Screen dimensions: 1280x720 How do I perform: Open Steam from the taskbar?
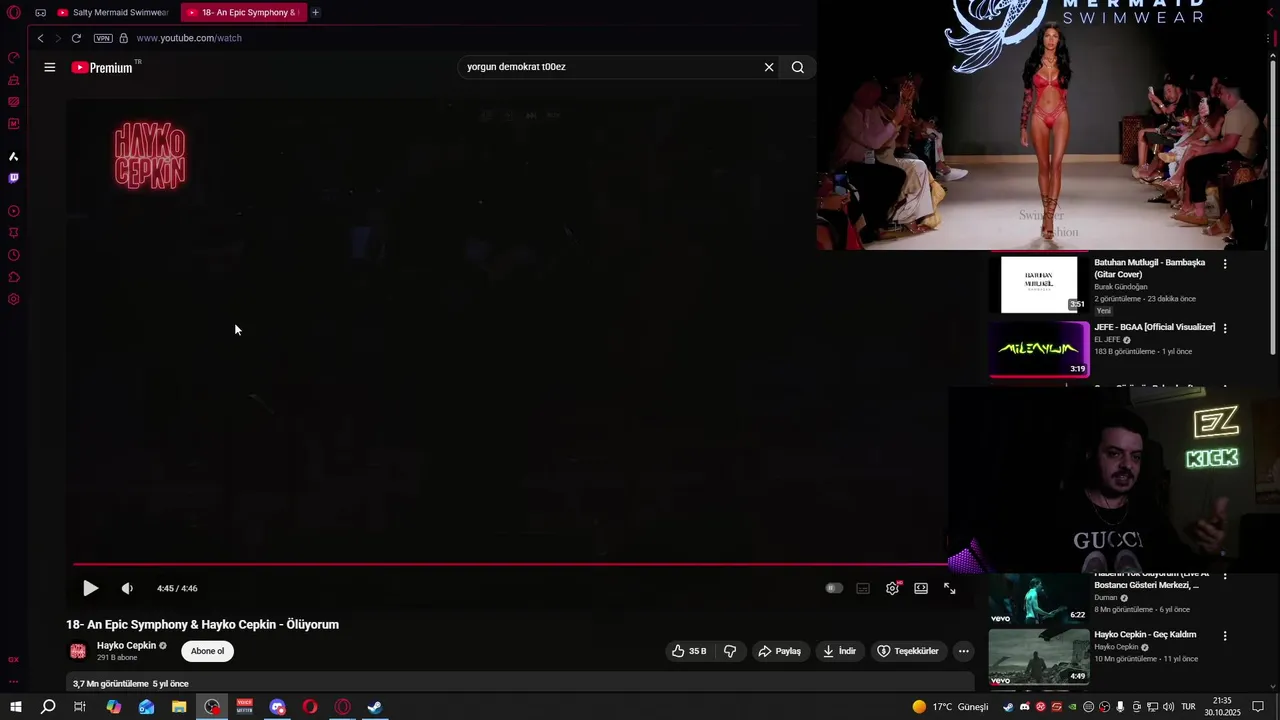(375, 707)
